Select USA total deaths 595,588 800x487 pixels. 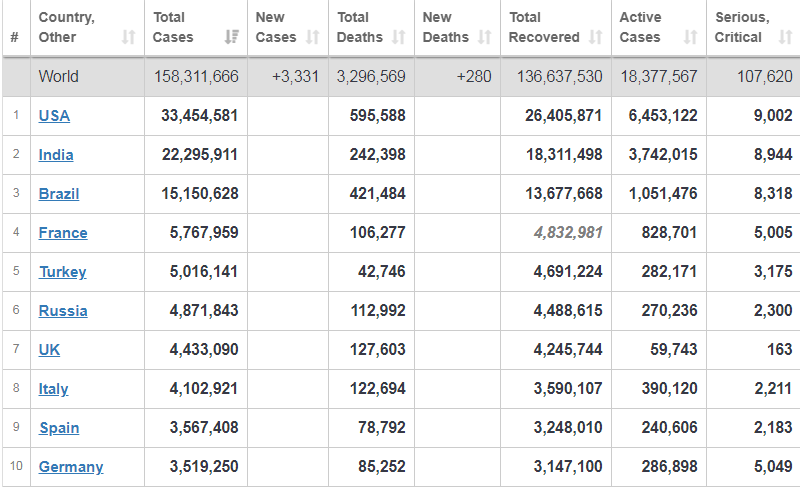[x=378, y=116]
